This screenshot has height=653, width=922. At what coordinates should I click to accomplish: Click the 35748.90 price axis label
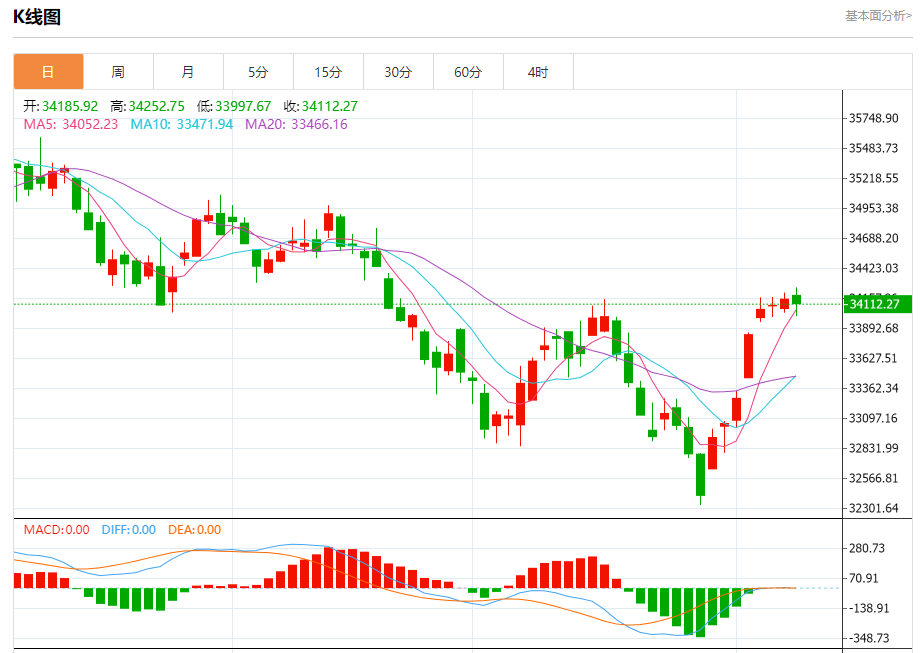(x=874, y=118)
